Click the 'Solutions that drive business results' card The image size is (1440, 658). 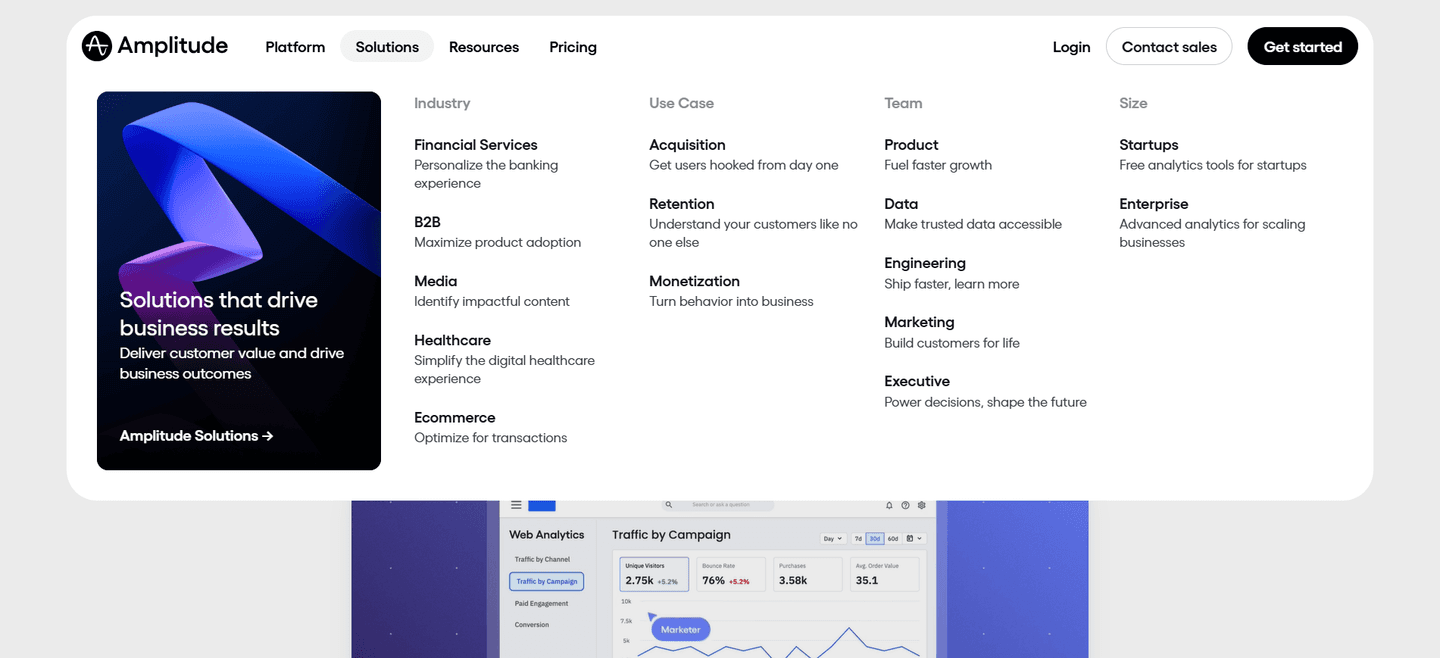(239, 281)
